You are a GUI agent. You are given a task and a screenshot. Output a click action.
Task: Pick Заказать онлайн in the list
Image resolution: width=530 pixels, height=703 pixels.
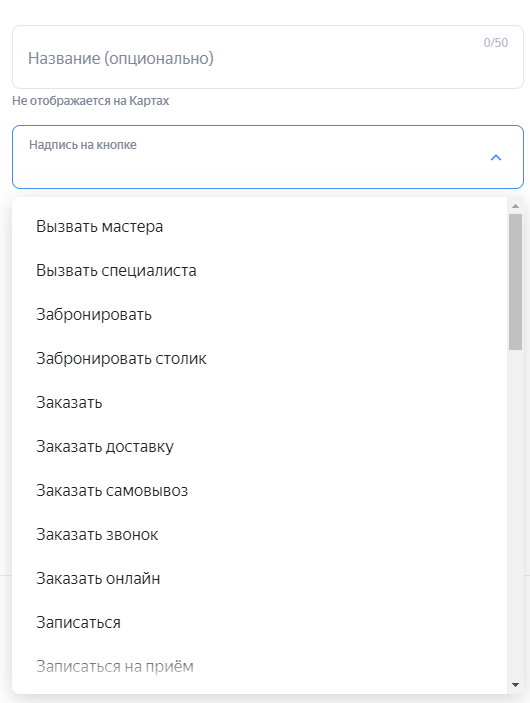259,578
